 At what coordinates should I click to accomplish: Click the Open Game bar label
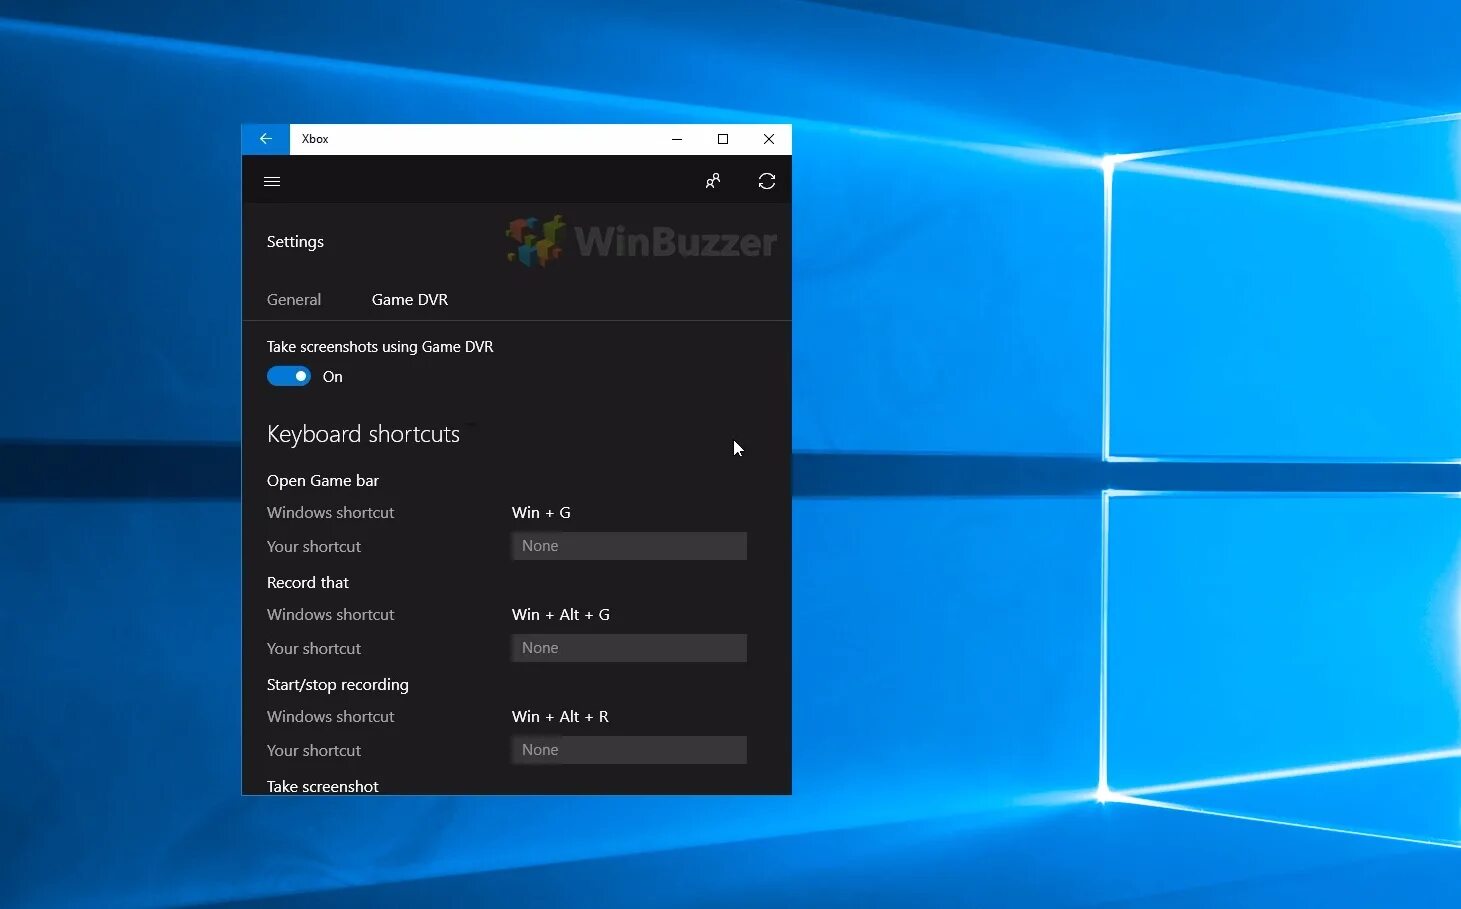coord(323,481)
